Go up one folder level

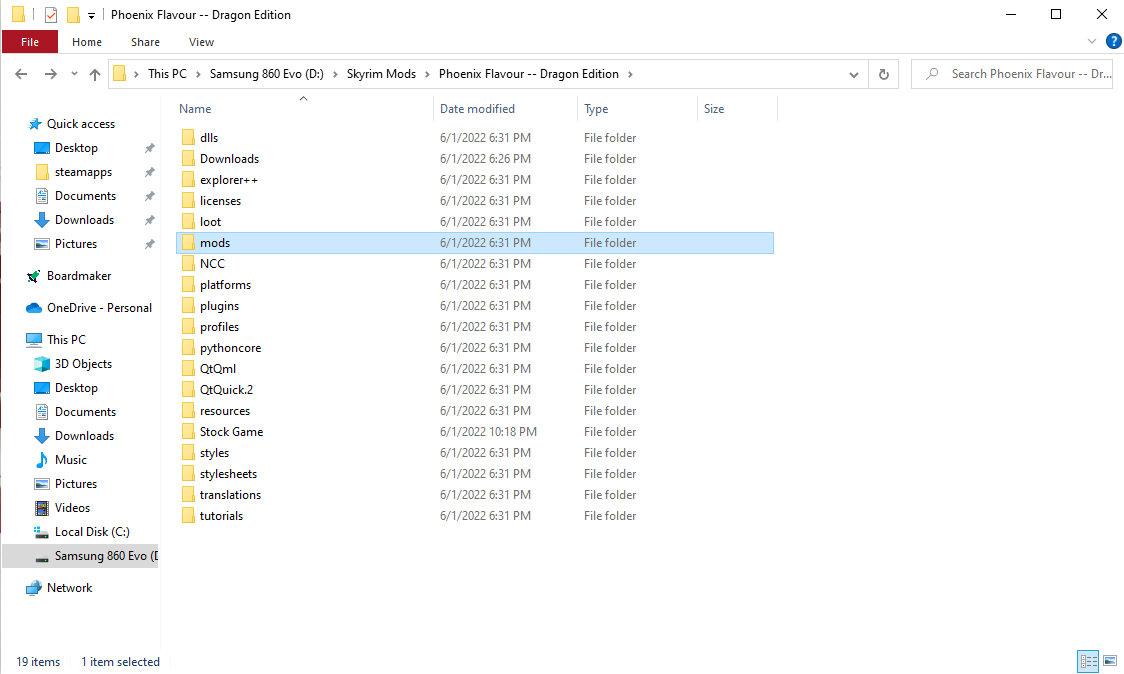[95, 74]
